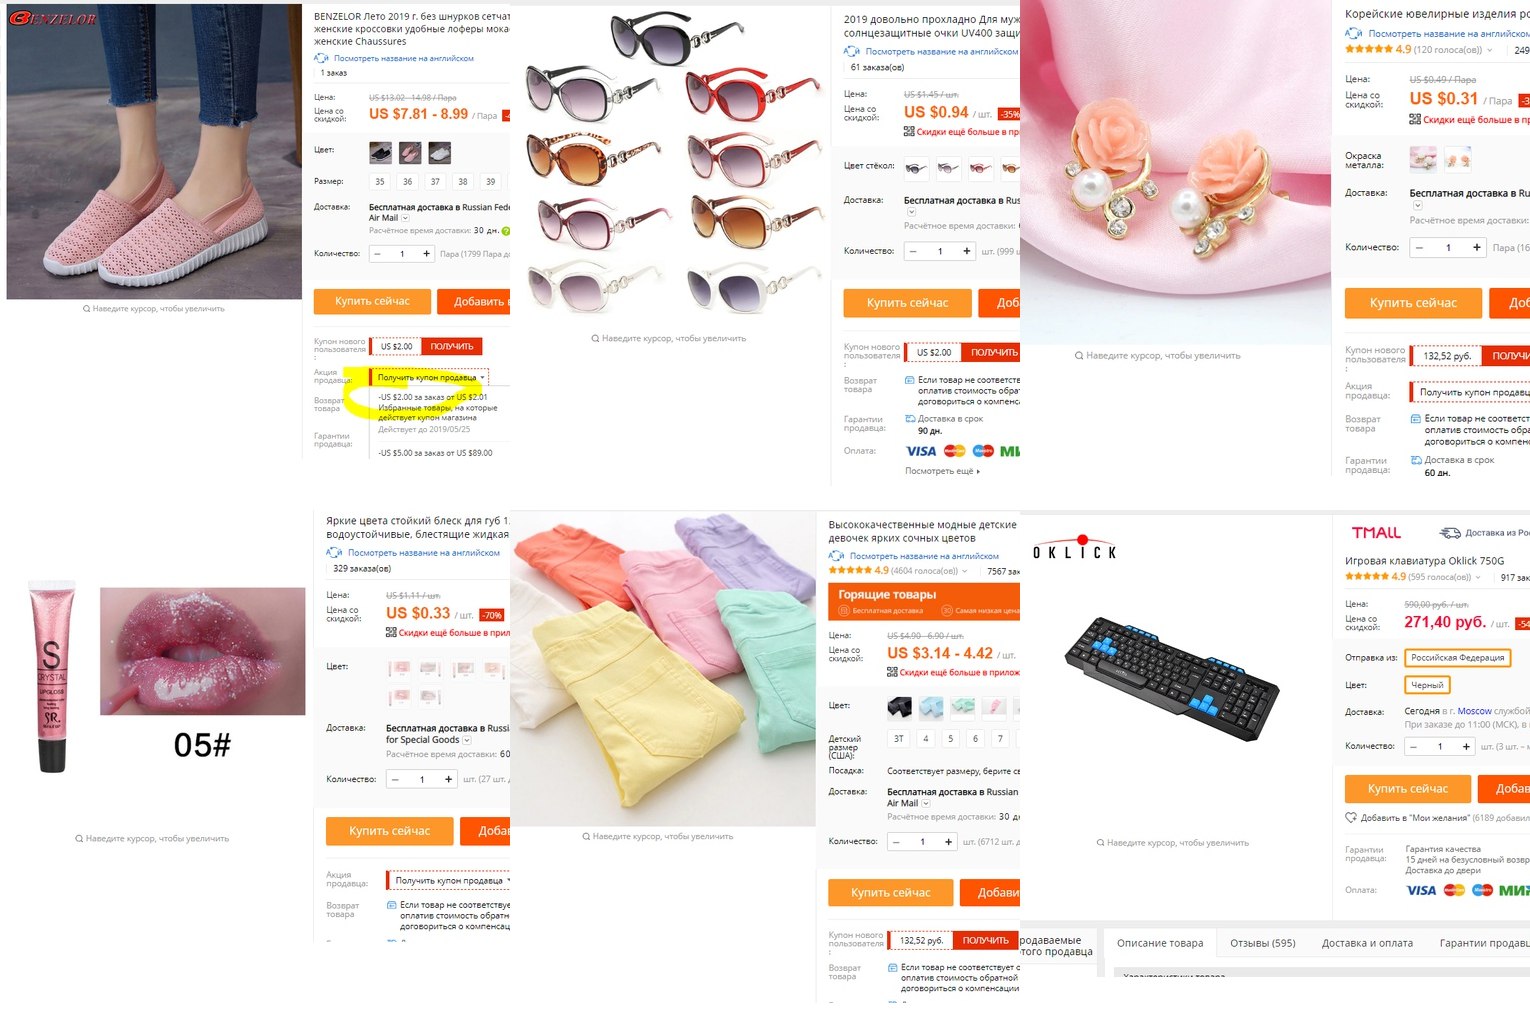Switch to the Отзывы (595) tab

click(x=1262, y=943)
